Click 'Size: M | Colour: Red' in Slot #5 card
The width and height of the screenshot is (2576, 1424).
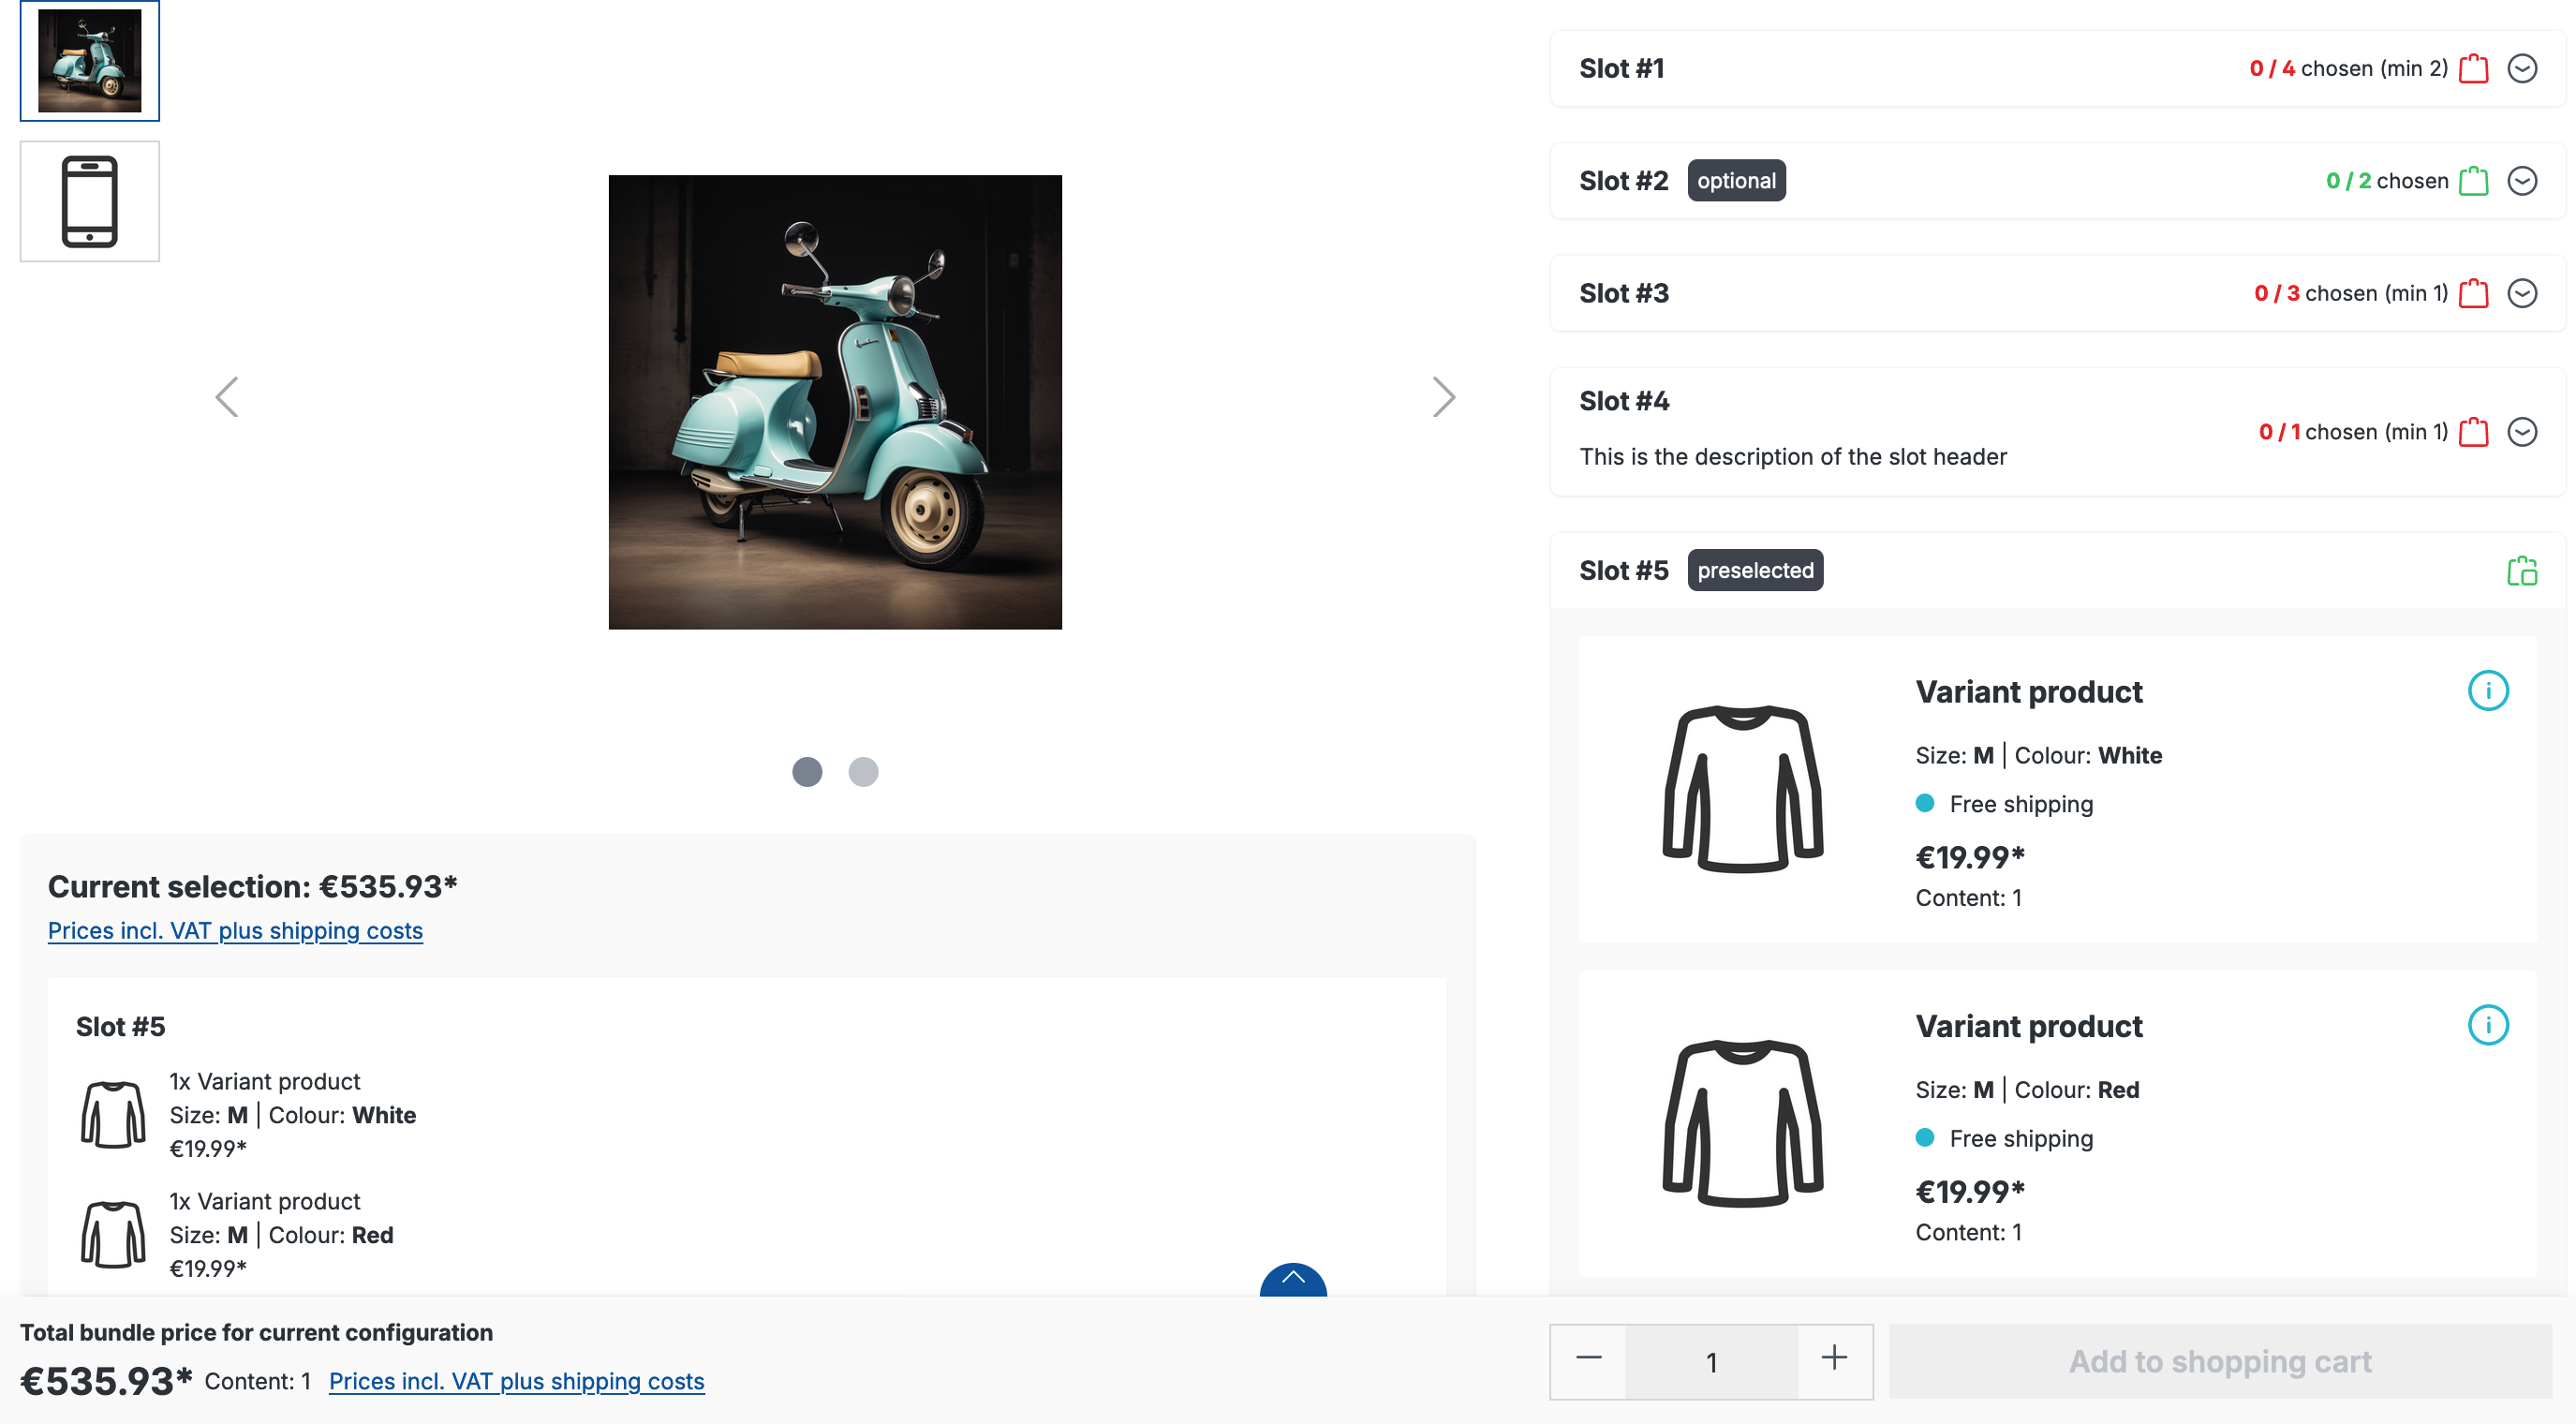click(x=2027, y=1090)
